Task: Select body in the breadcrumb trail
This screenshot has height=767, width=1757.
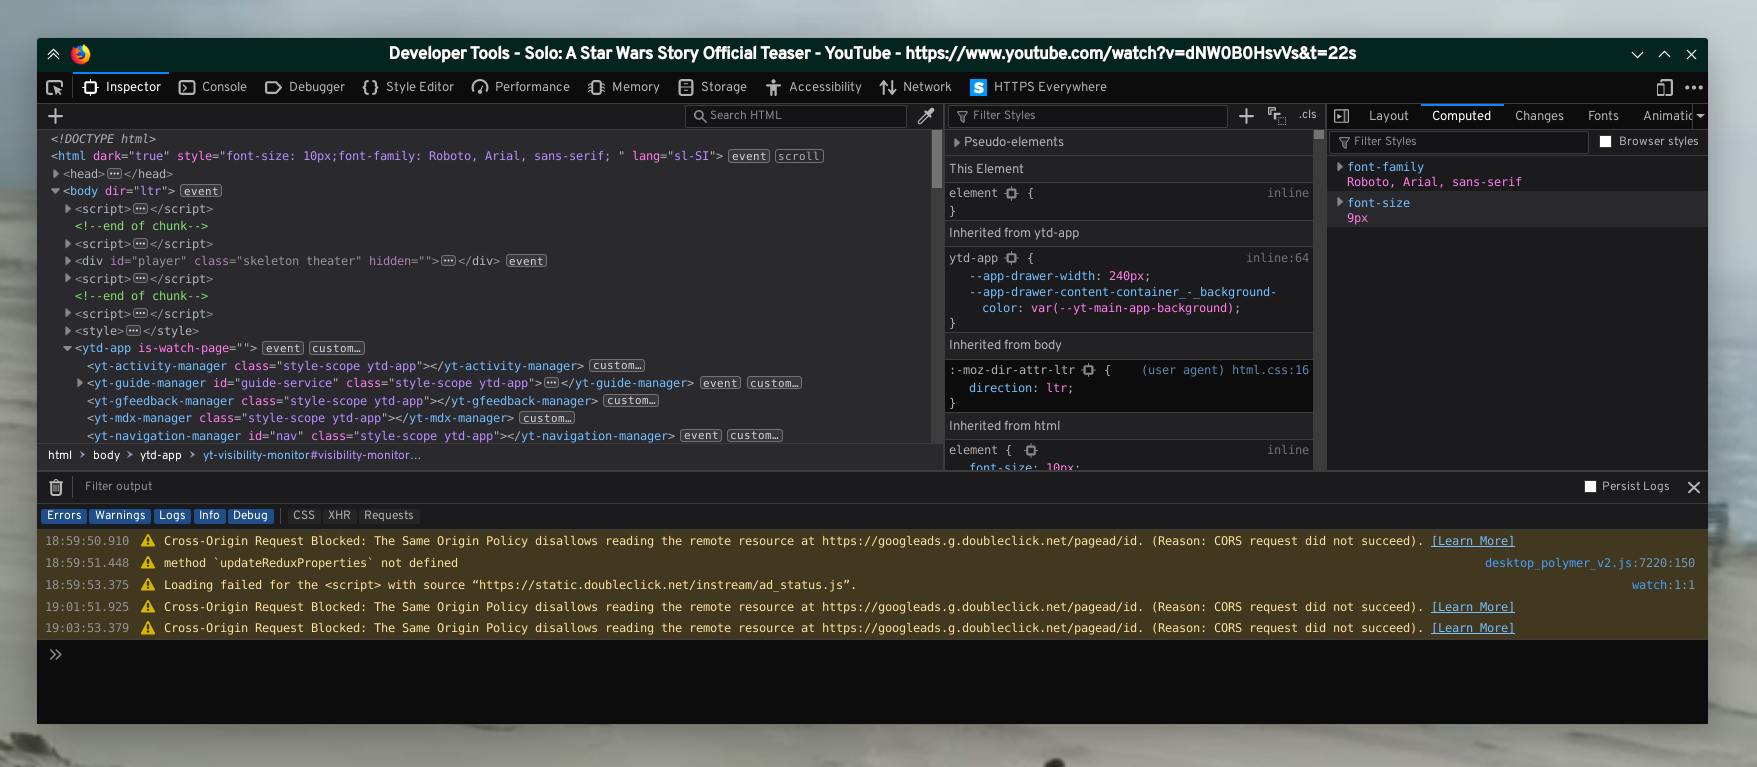Action: pos(106,456)
